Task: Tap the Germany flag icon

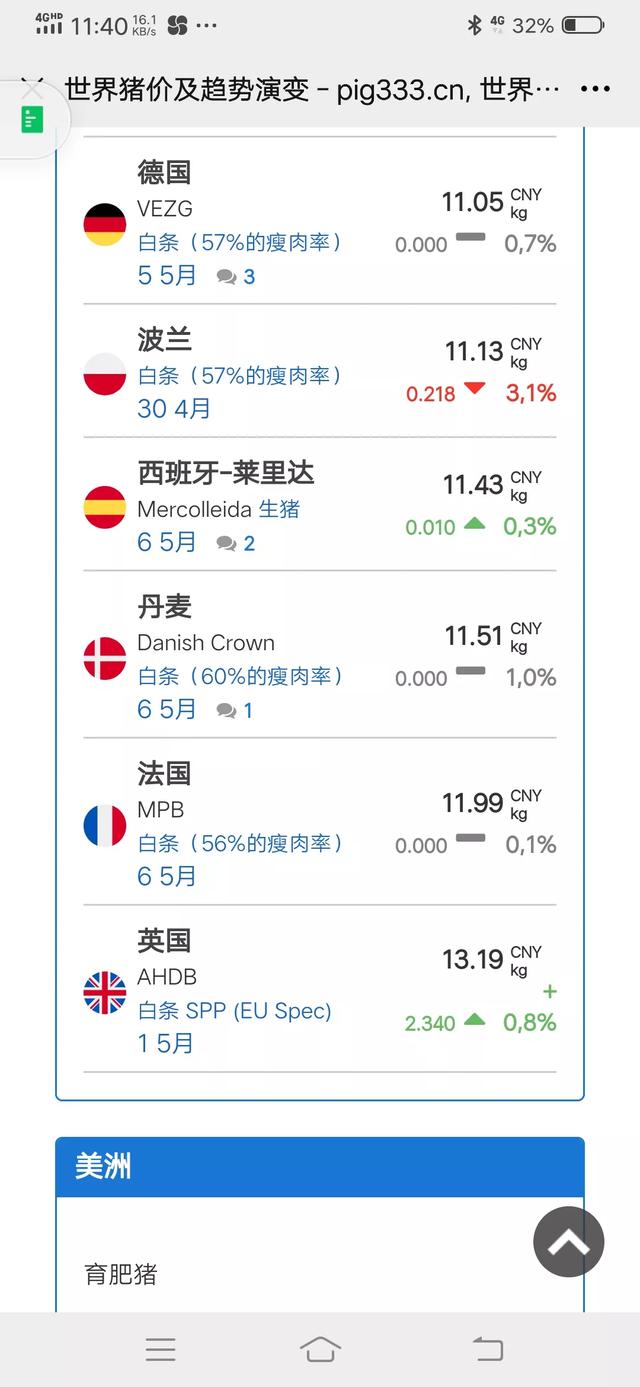Action: click(105, 224)
